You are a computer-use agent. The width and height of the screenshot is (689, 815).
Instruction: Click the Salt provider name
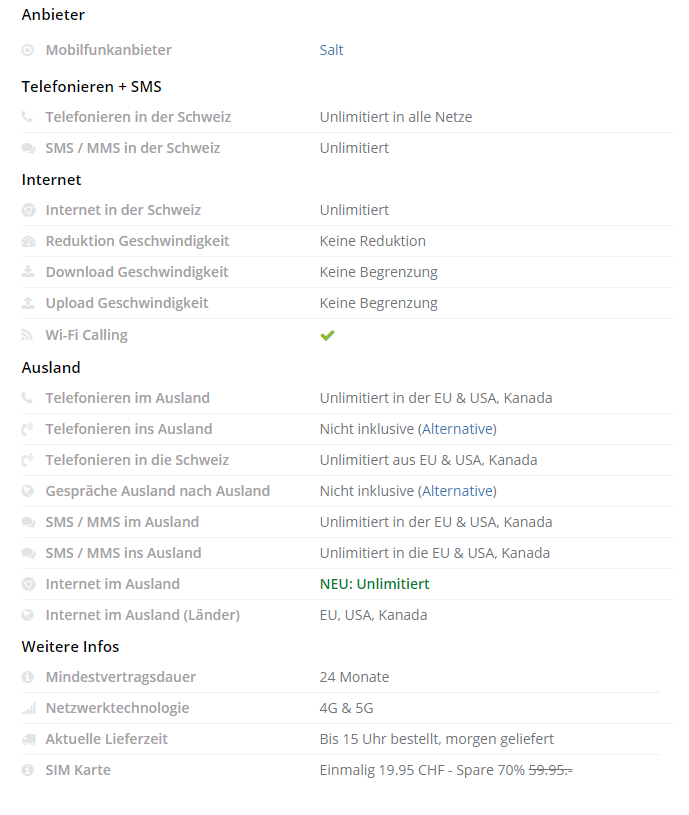[331, 50]
